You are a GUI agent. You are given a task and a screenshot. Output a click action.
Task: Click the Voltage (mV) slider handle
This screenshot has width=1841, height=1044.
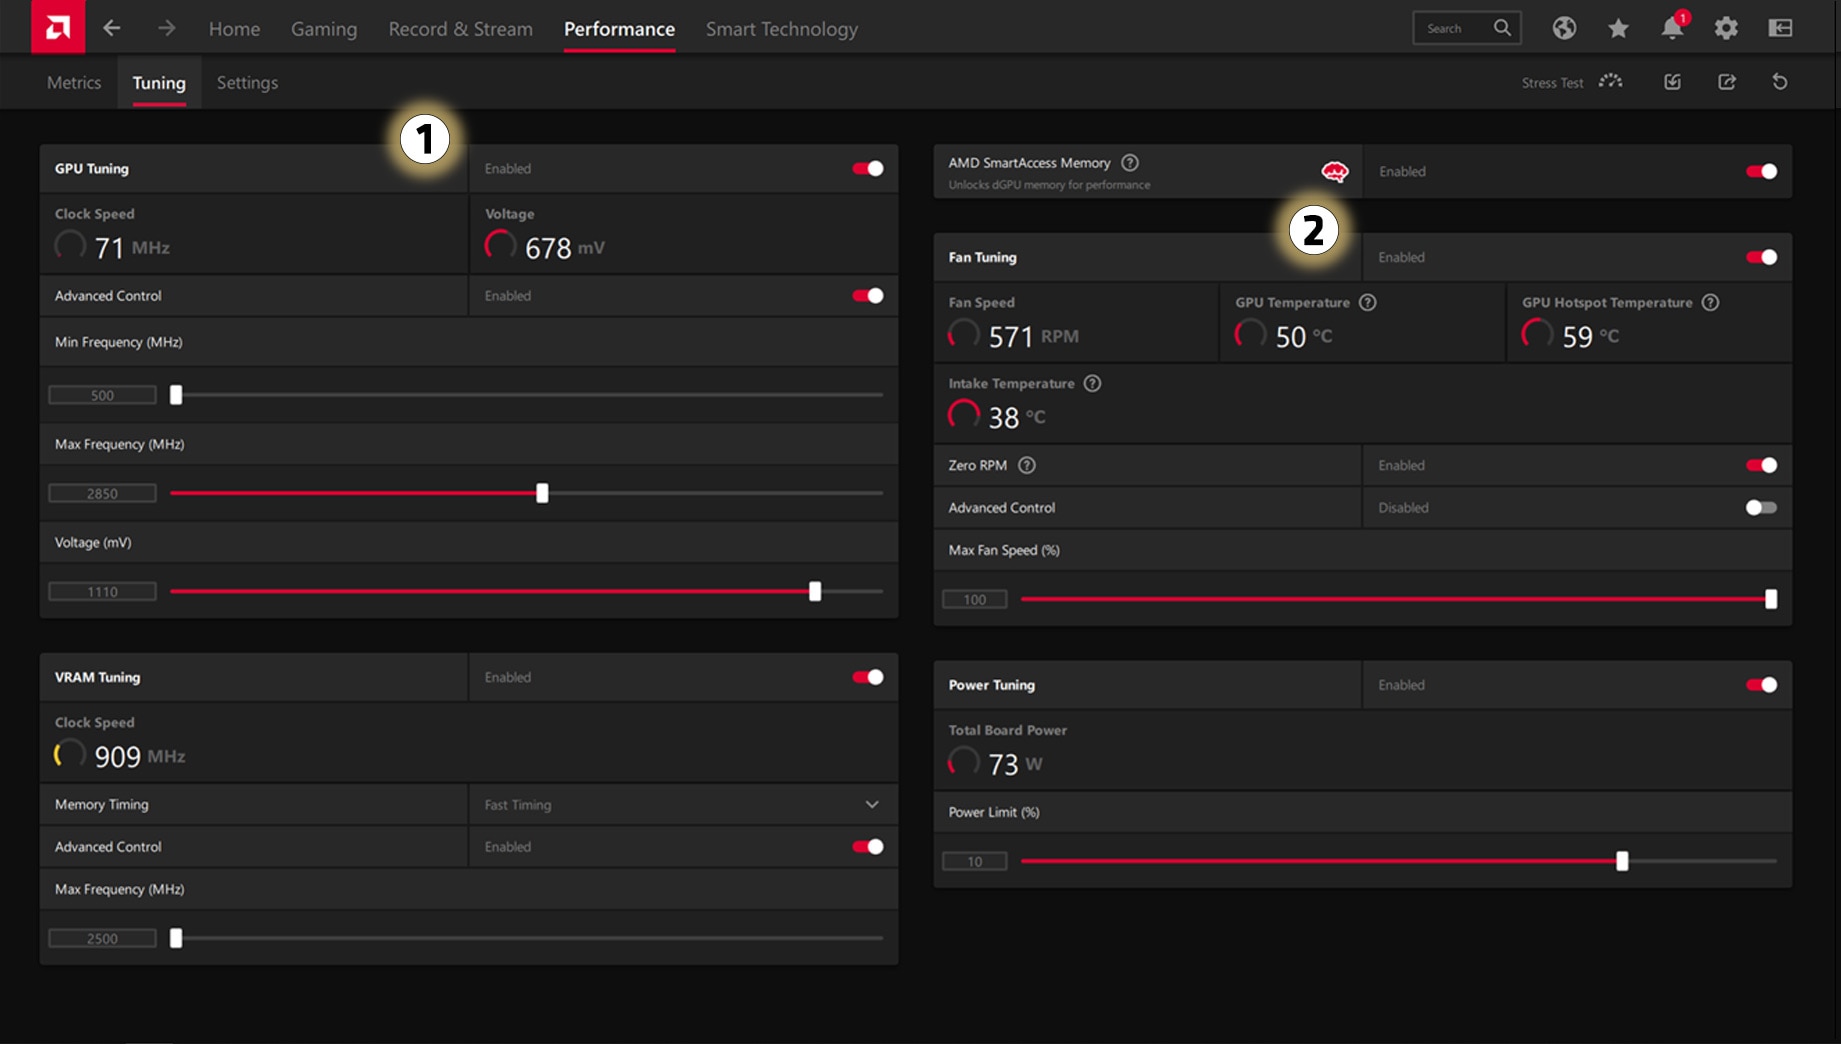[x=815, y=591]
